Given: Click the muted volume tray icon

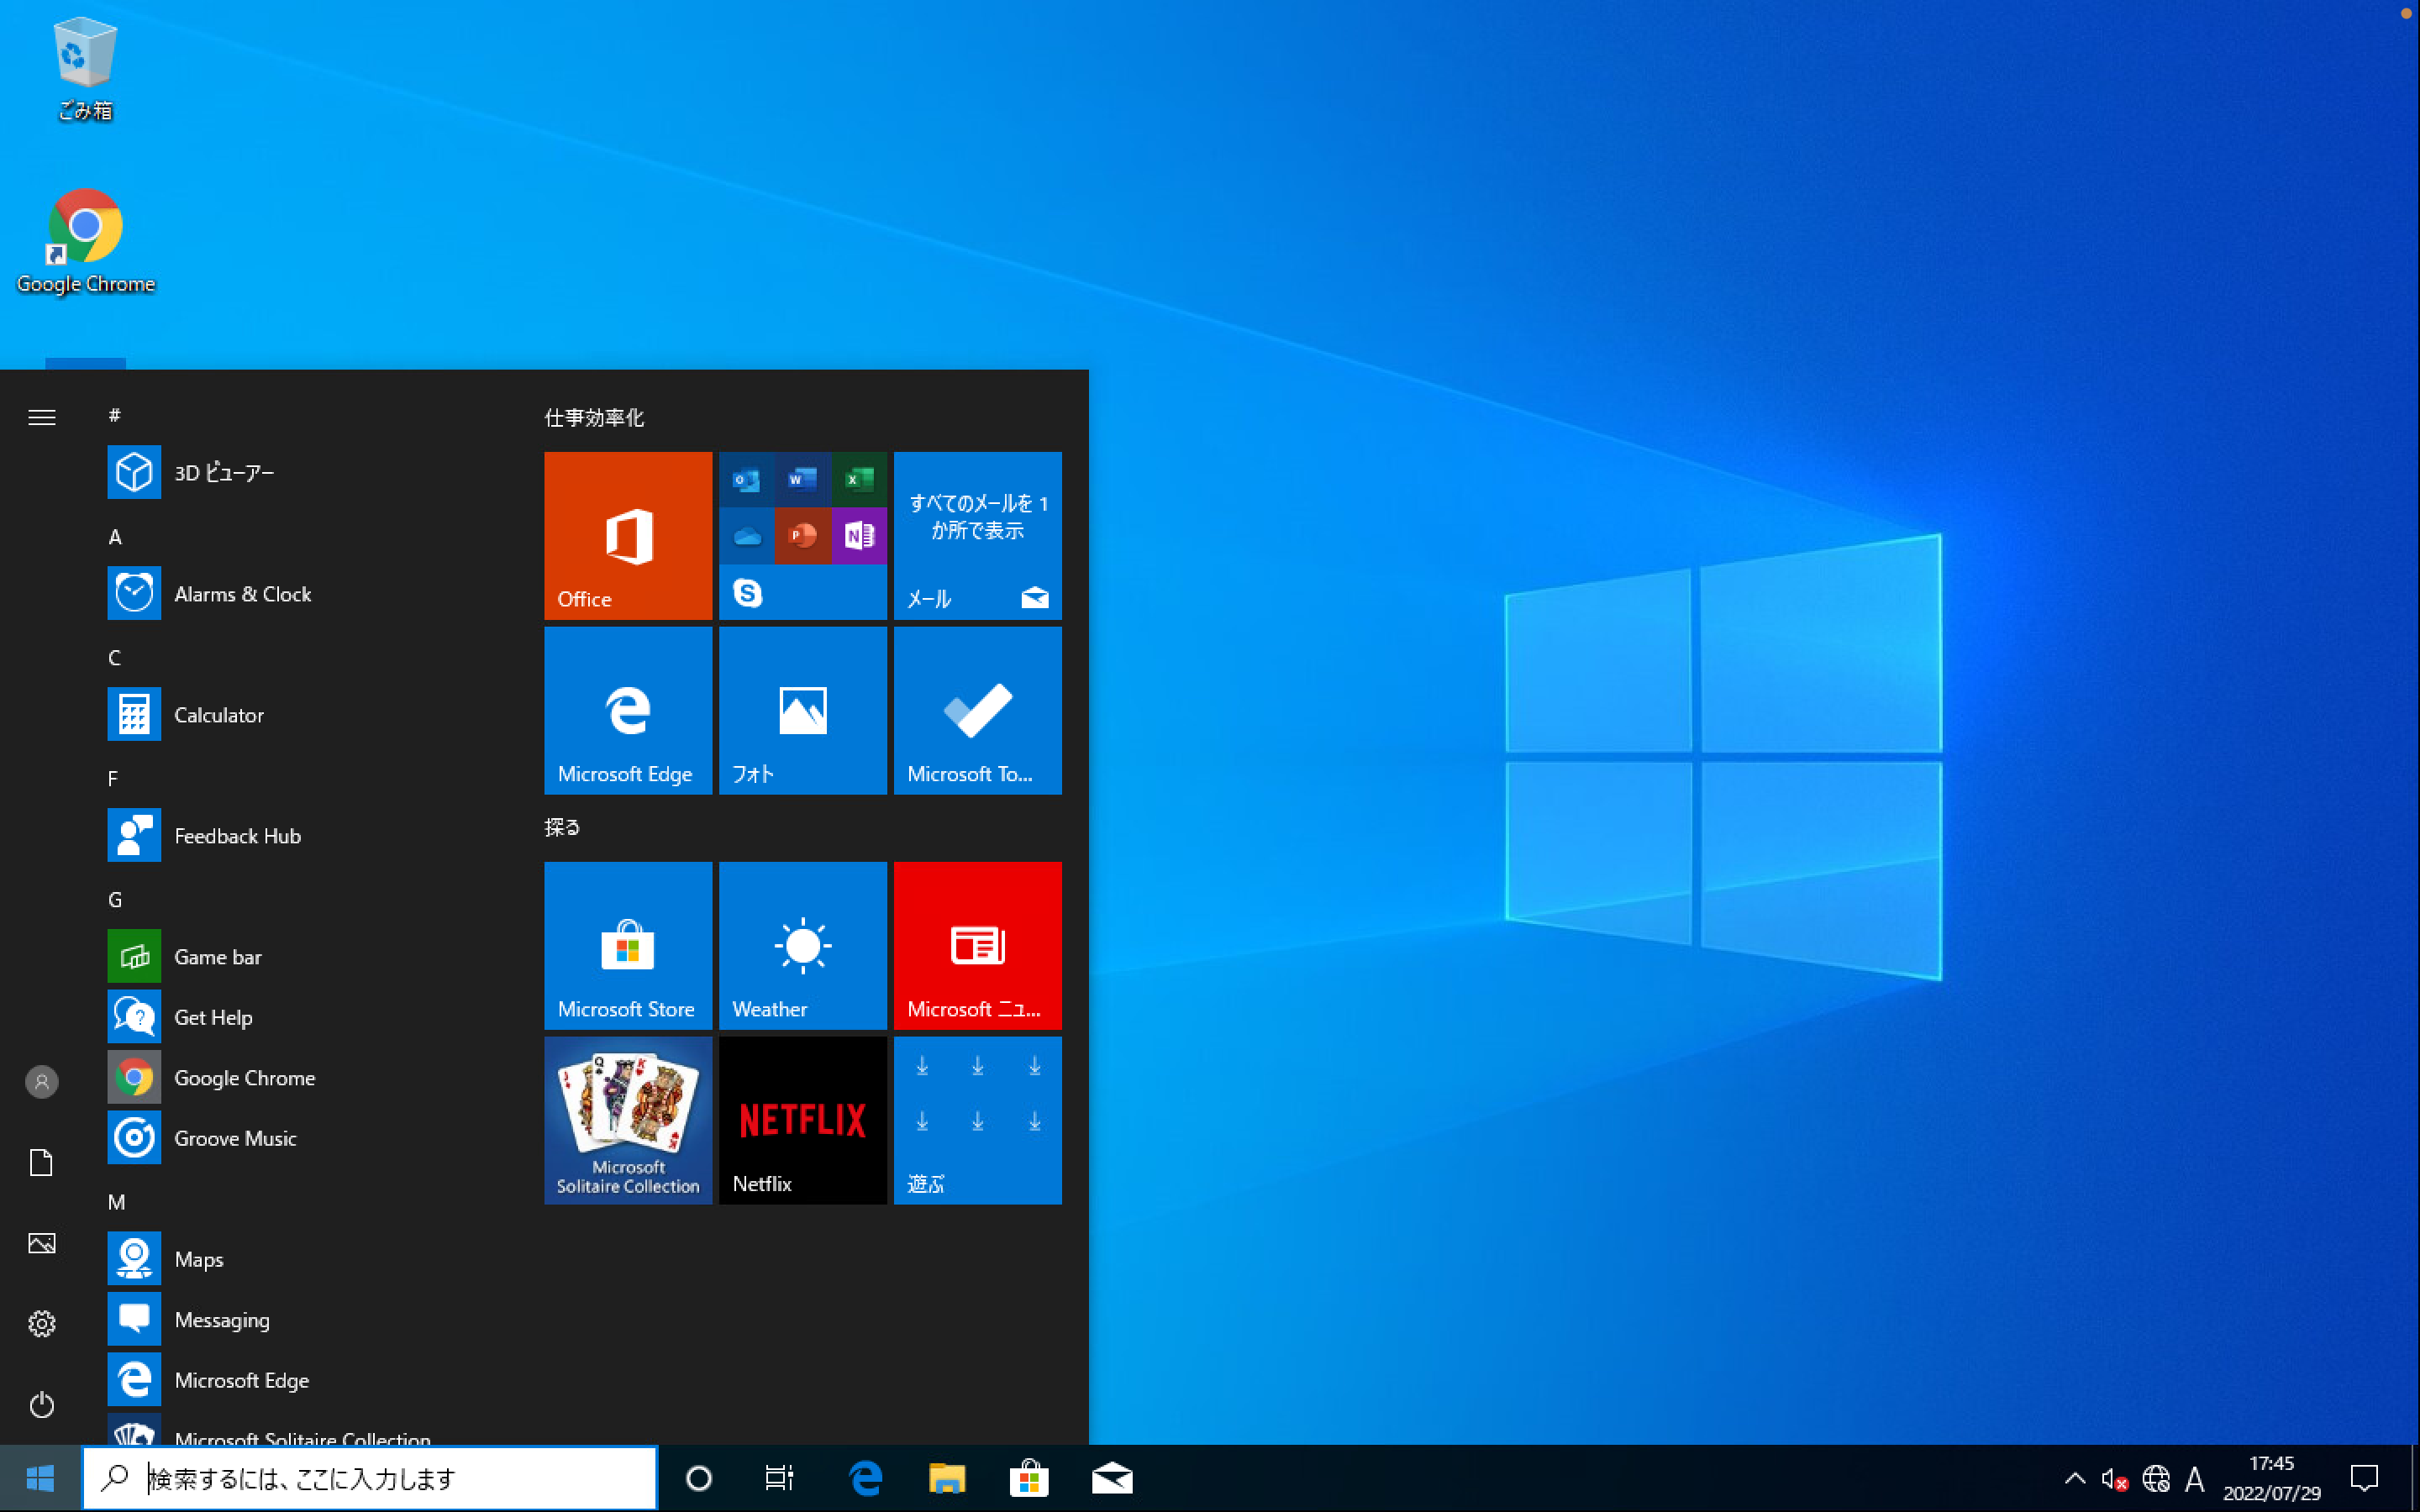Looking at the screenshot, I should click(x=2114, y=1478).
